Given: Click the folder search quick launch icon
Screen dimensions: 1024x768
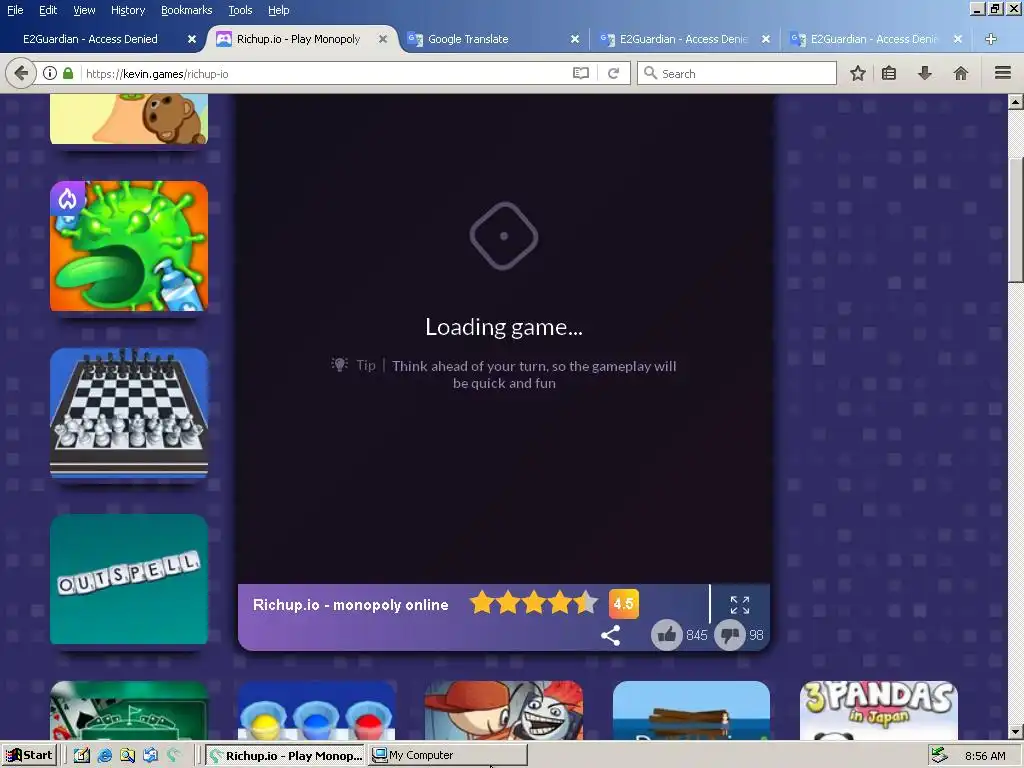Looking at the screenshot, I should (x=127, y=756).
